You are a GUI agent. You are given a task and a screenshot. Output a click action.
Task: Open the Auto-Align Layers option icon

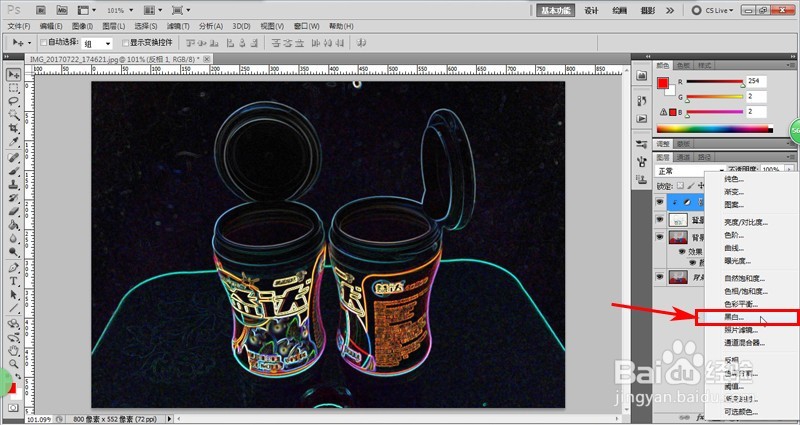pos(363,43)
